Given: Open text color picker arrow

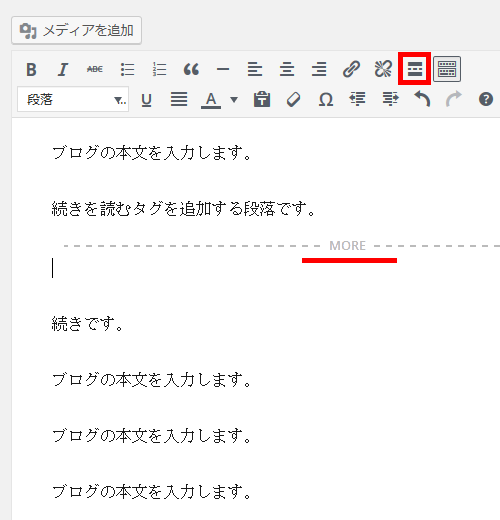Looking at the screenshot, I should 234,99.
